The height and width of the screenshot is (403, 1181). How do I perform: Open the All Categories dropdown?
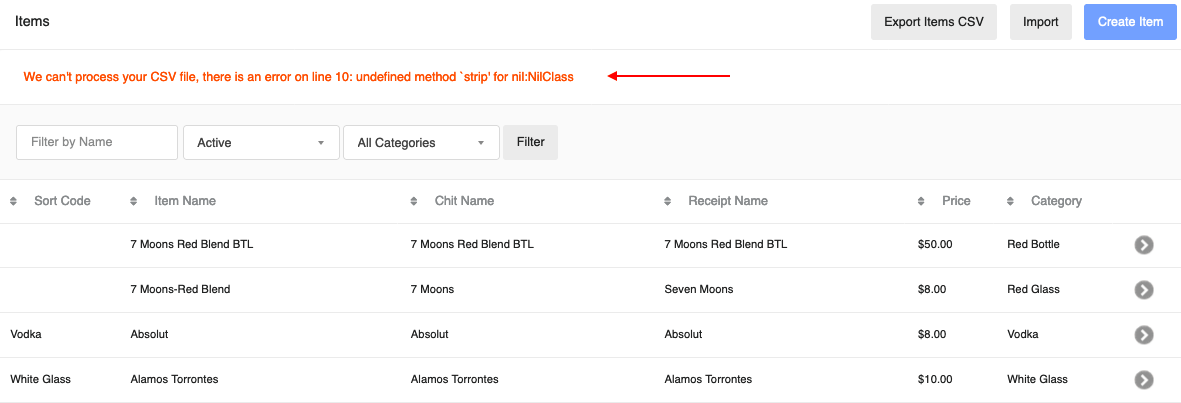421,142
